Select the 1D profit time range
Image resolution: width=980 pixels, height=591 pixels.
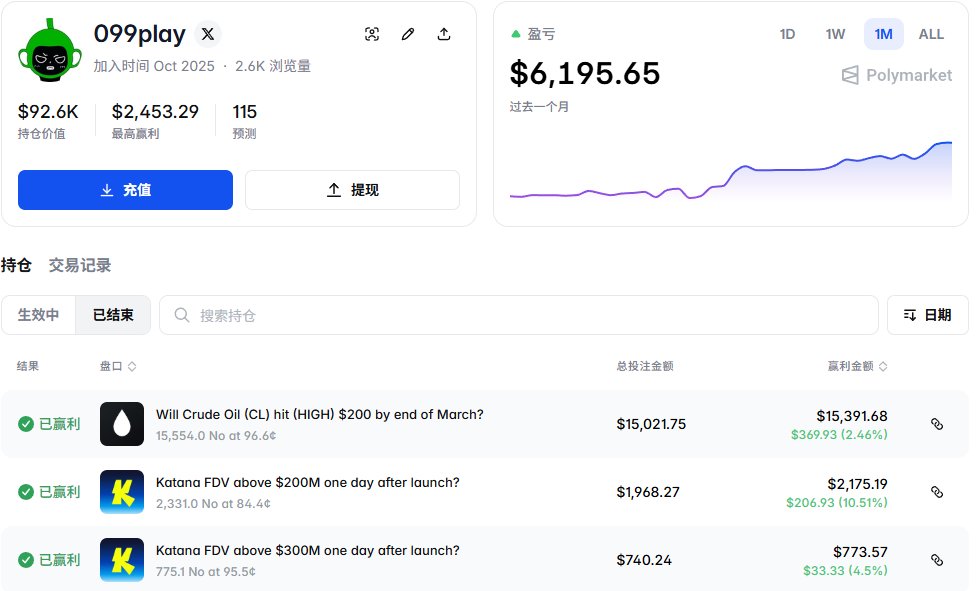[x=787, y=34]
